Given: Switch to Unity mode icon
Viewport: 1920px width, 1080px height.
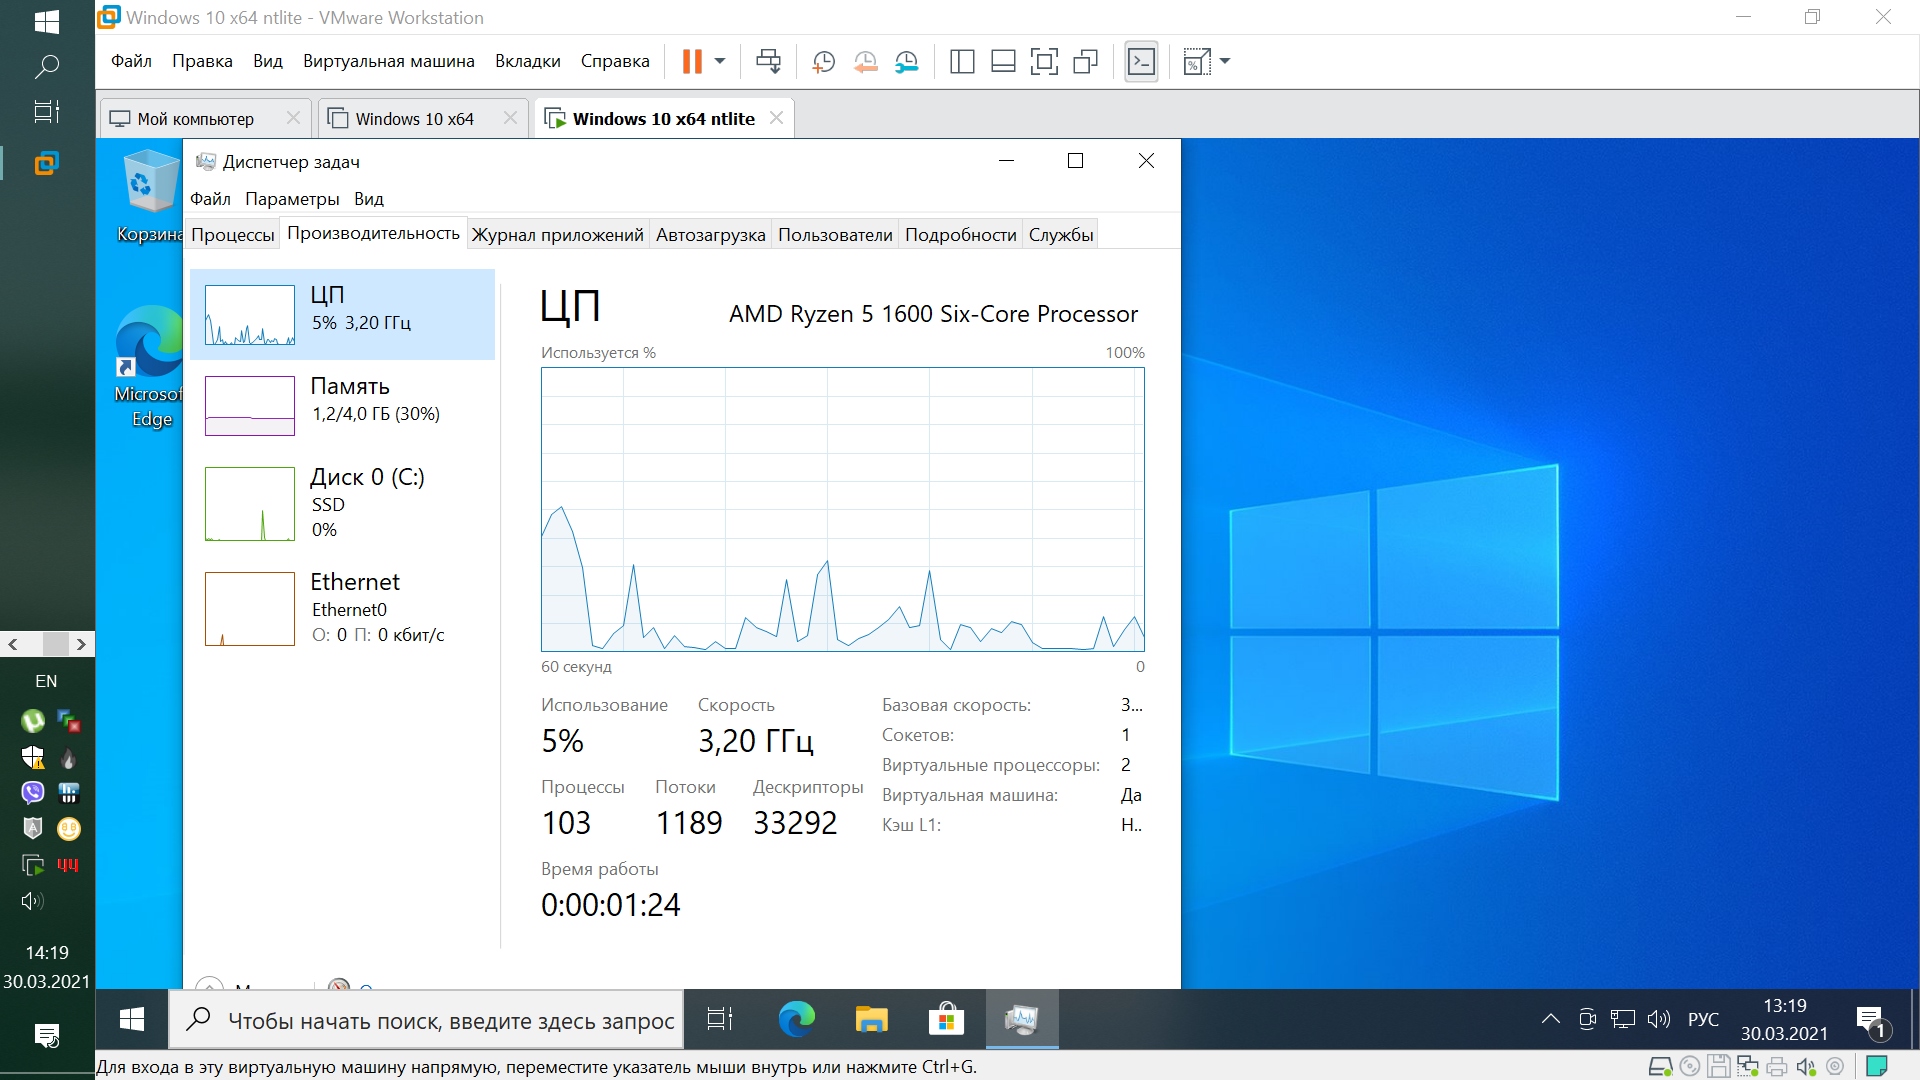Looking at the screenshot, I should (1085, 62).
